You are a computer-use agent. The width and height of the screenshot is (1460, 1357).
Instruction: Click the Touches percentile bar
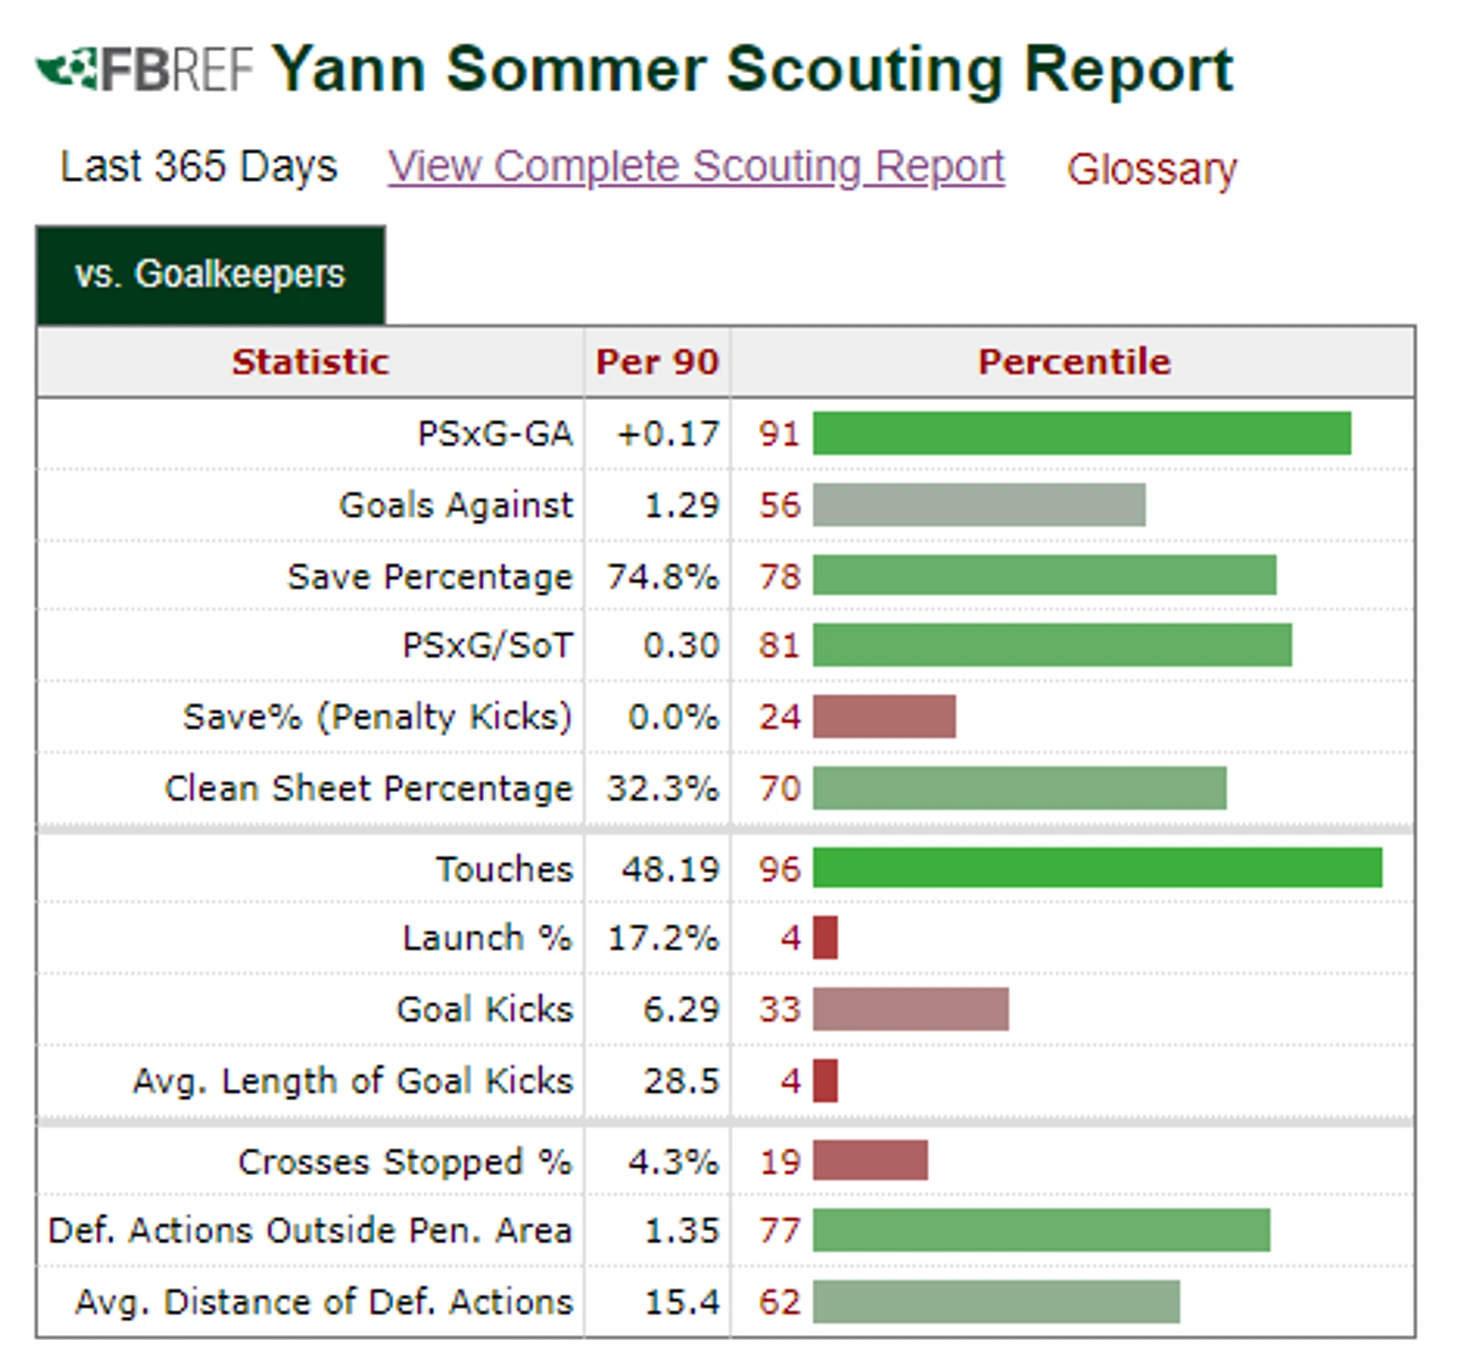coord(1097,868)
